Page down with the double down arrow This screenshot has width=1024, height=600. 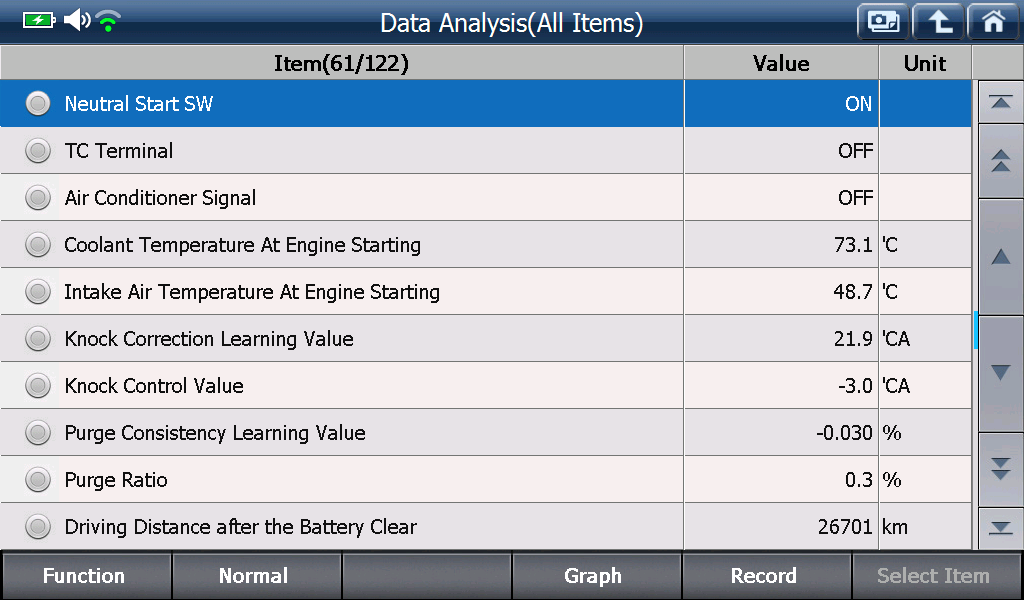click(x=1000, y=469)
